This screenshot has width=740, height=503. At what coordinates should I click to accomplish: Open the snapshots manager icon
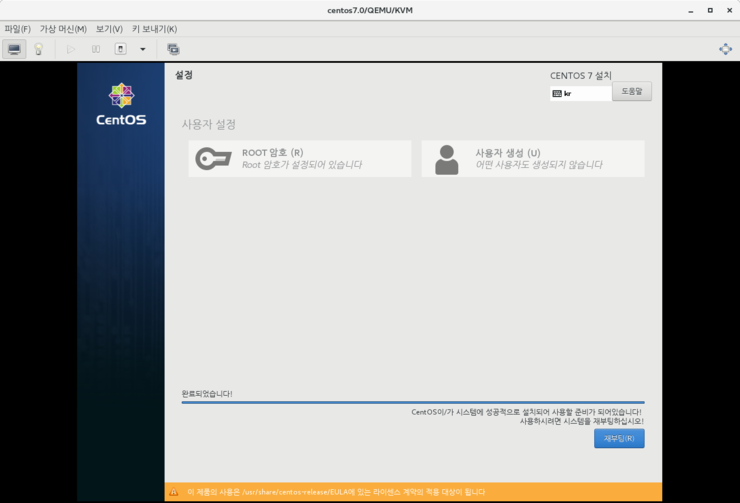[173, 49]
